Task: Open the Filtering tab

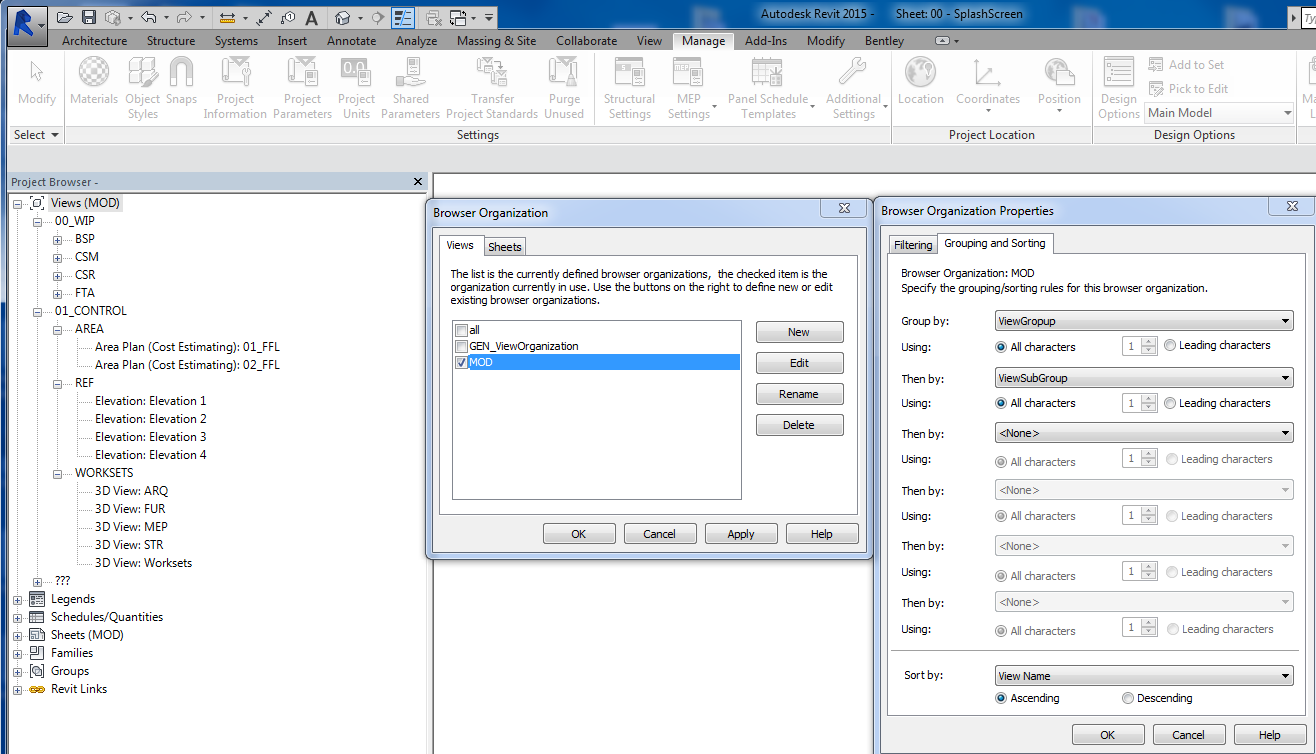Action: tap(913, 245)
